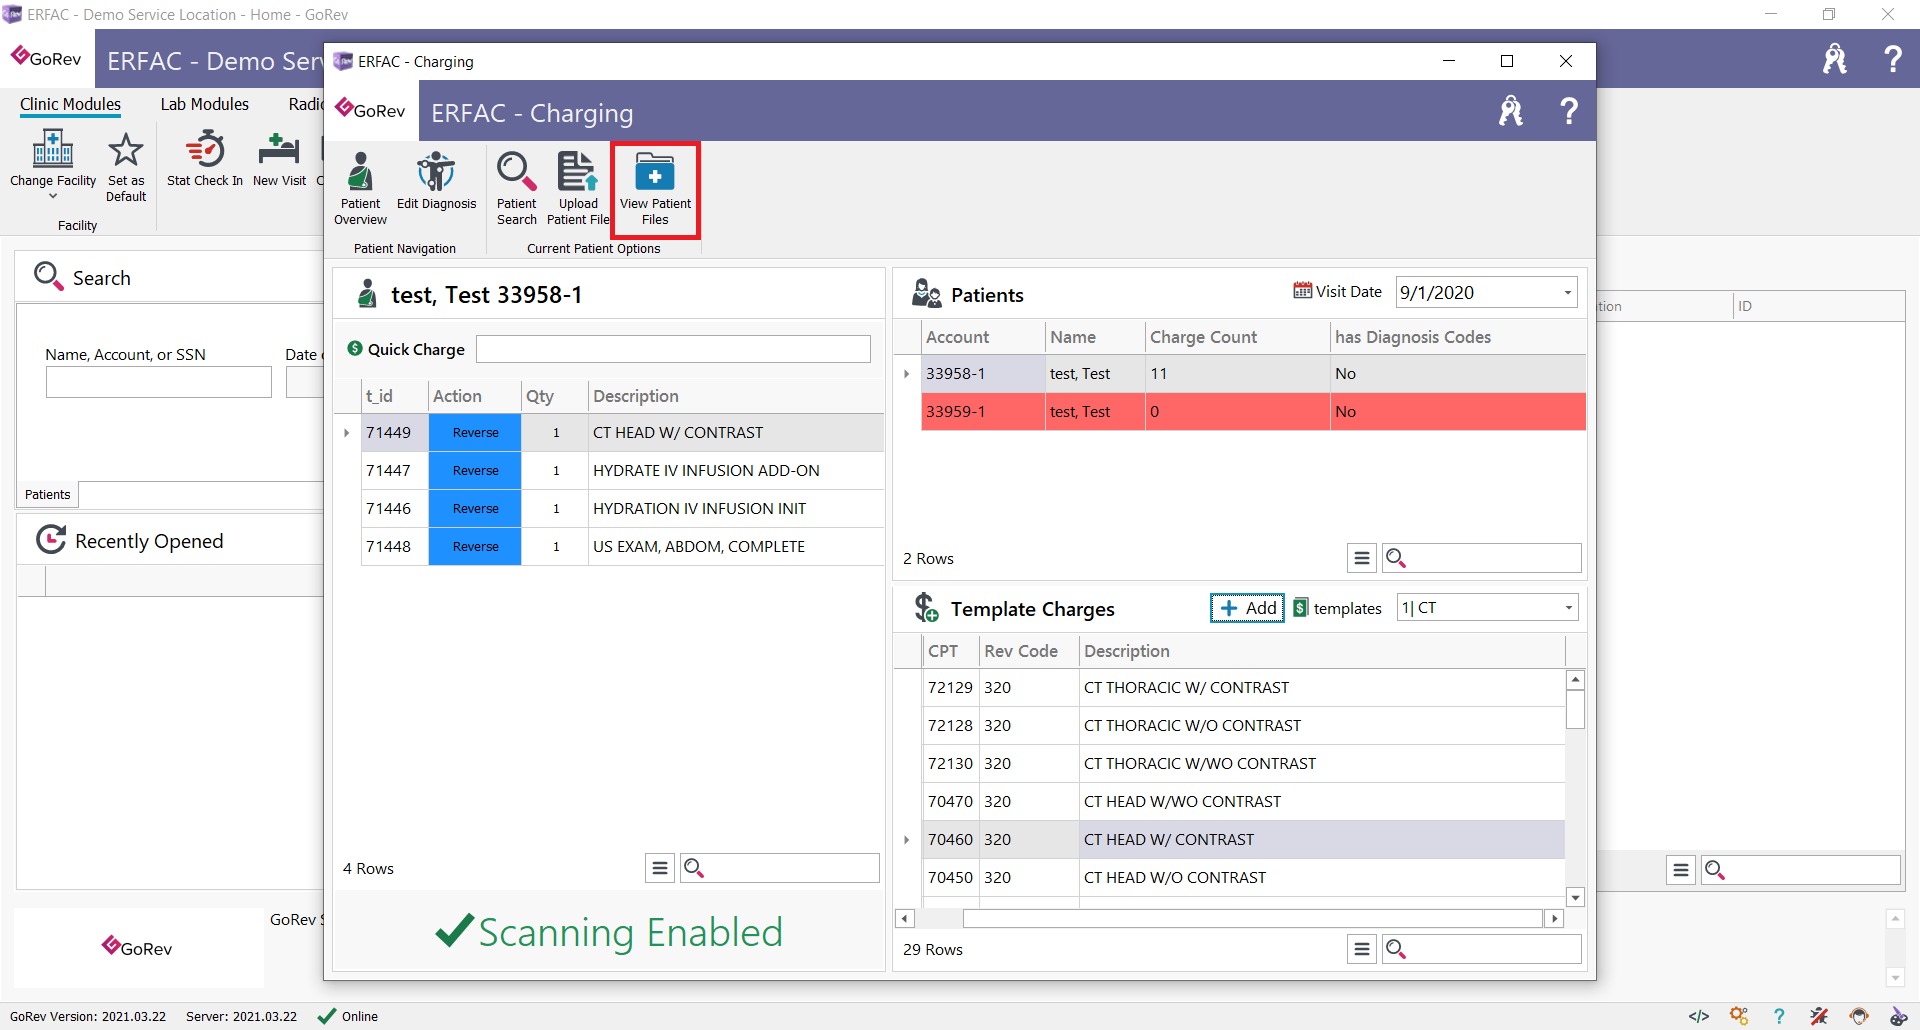Sort Patients by Account column header
Screen dimensions: 1920x1030
[983, 338]
